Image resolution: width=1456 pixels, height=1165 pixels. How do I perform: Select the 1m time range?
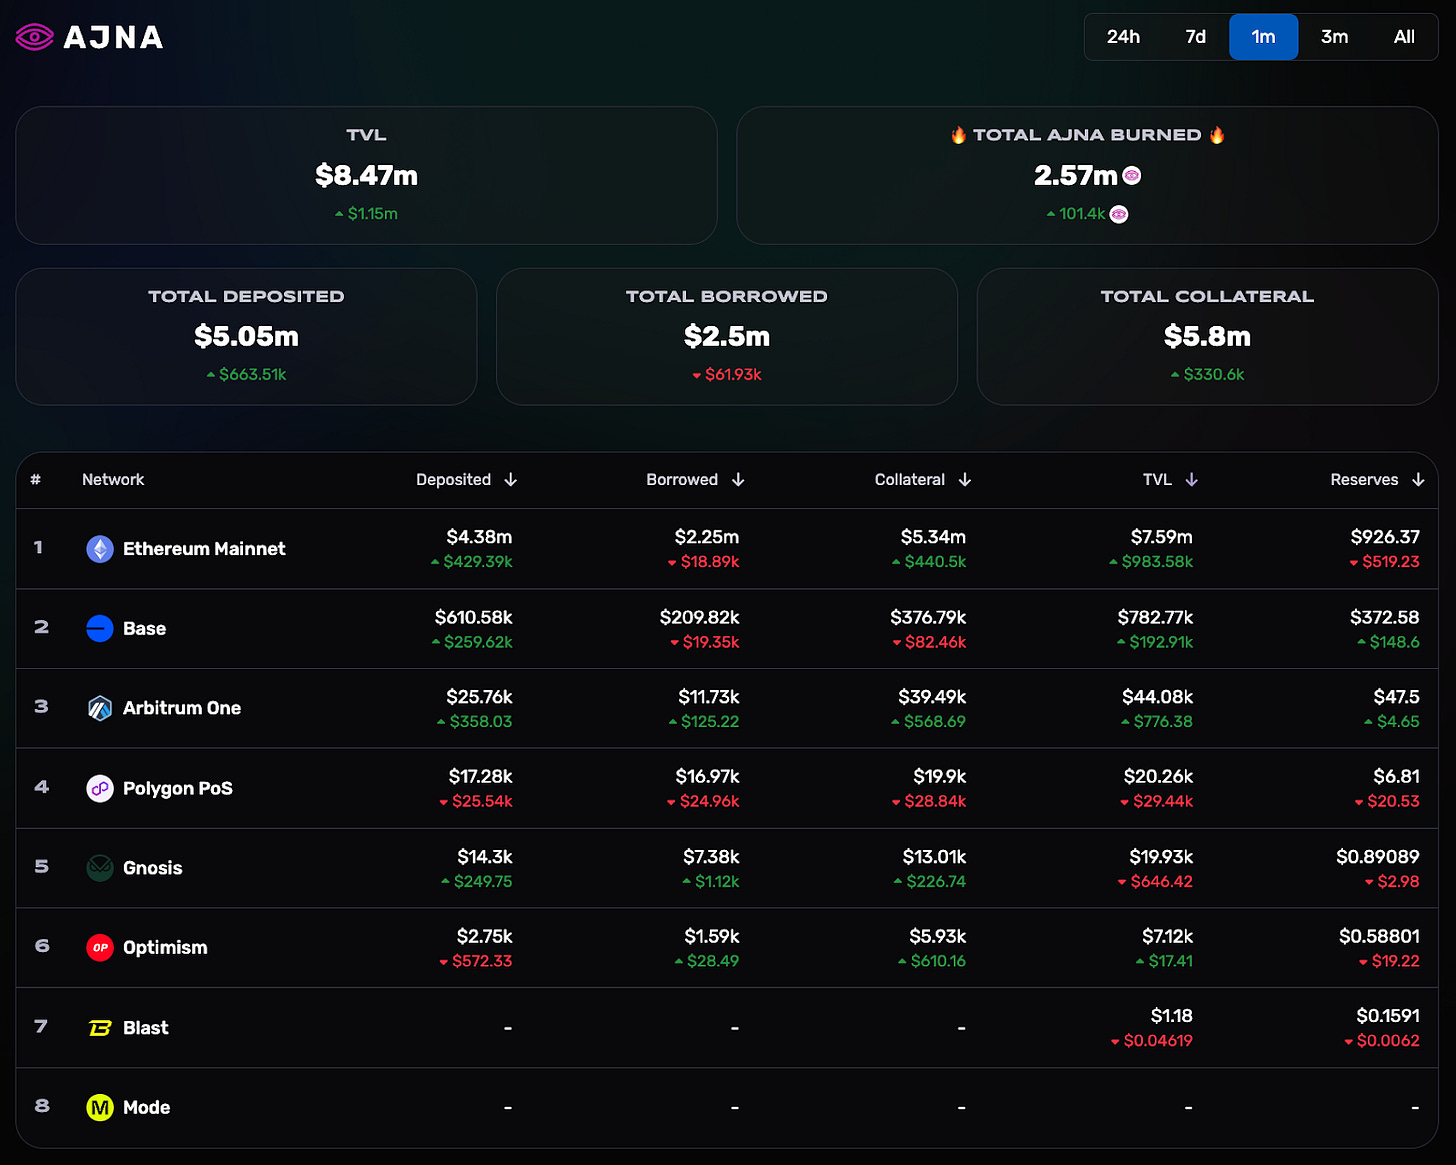point(1264,37)
